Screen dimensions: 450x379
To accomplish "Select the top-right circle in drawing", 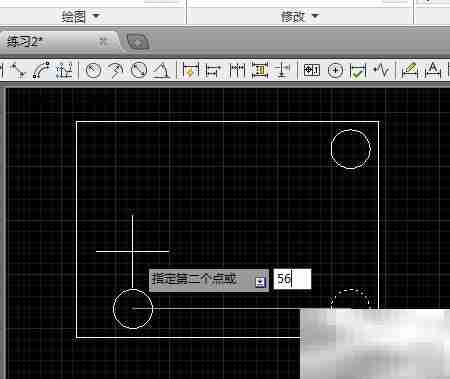I will pos(351,149).
